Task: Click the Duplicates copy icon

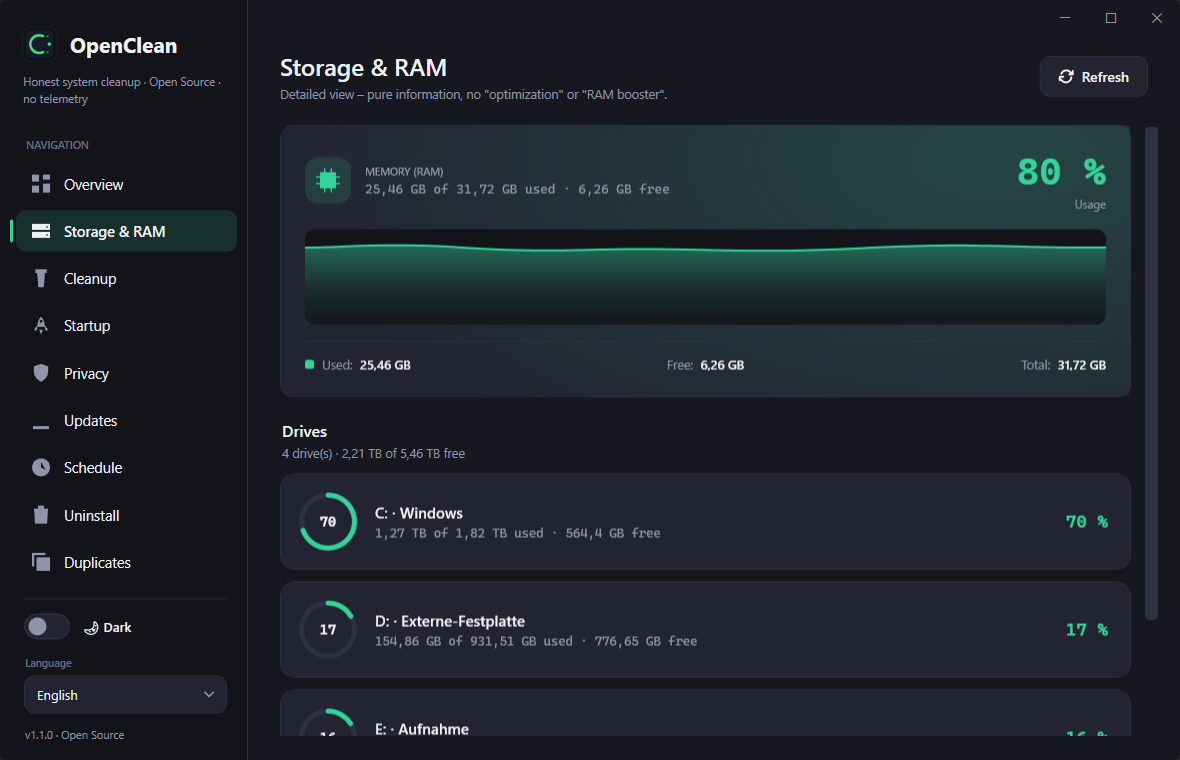Action: click(41, 562)
